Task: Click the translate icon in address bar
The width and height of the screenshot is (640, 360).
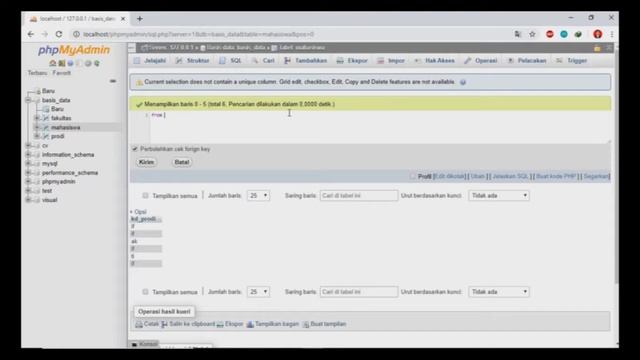Action: [x=518, y=34]
